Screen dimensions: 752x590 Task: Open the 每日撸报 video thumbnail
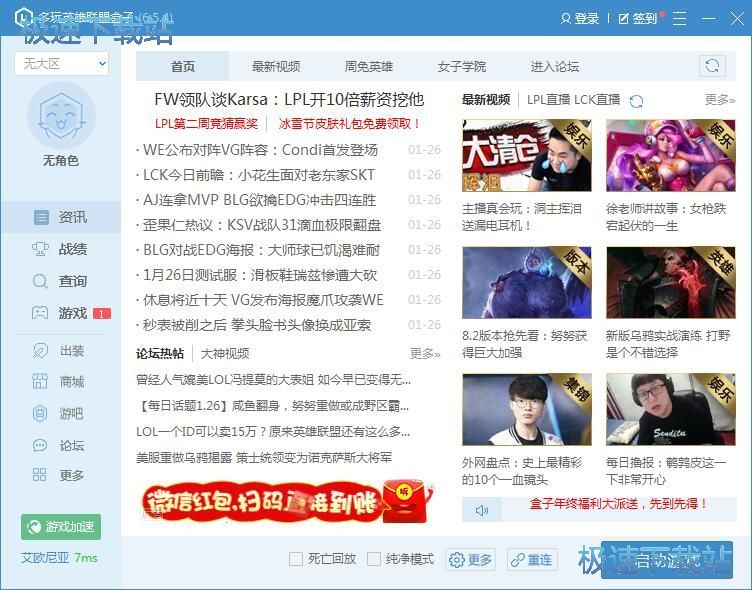pos(670,410)
